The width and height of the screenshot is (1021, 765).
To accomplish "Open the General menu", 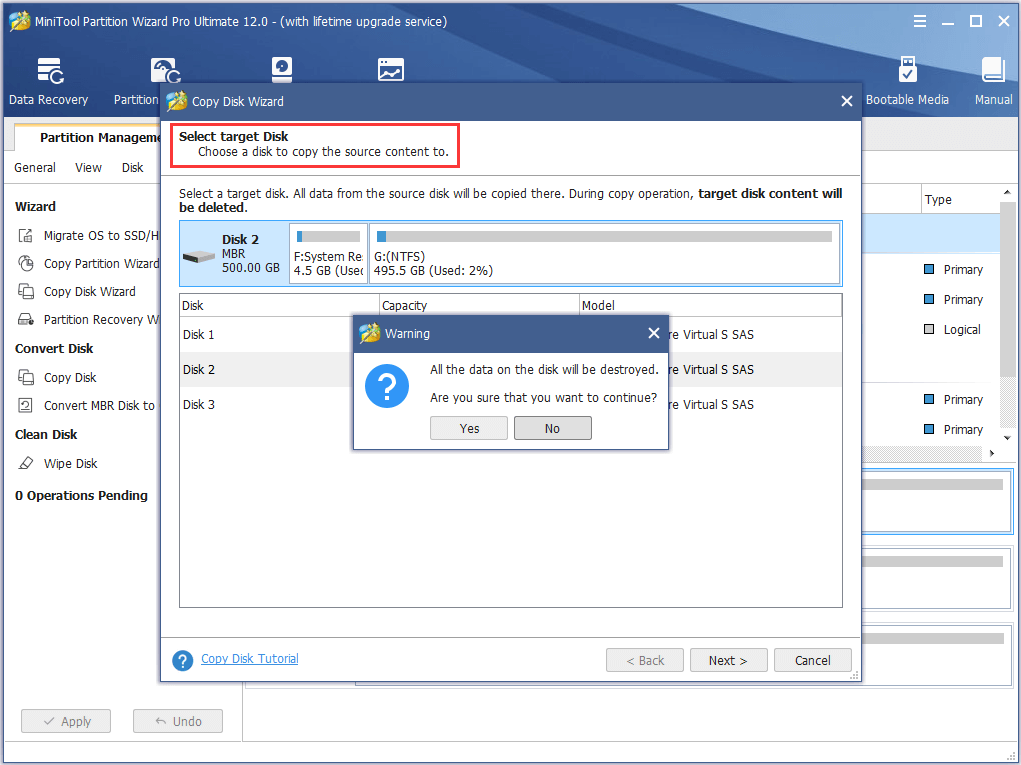I will [x=35, y=168].
